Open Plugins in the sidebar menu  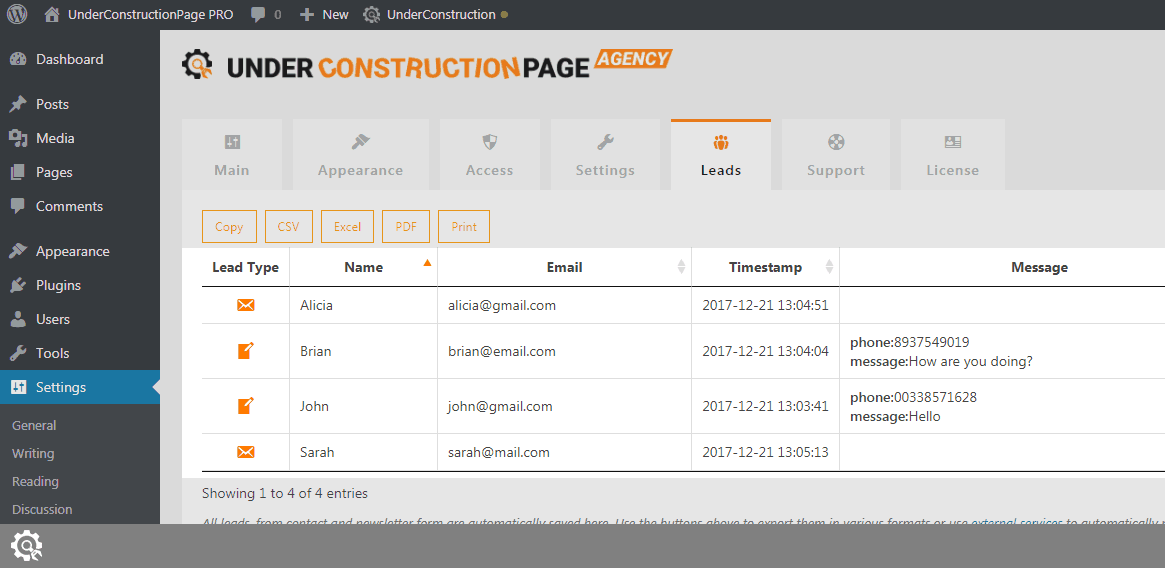click(58, 285)
